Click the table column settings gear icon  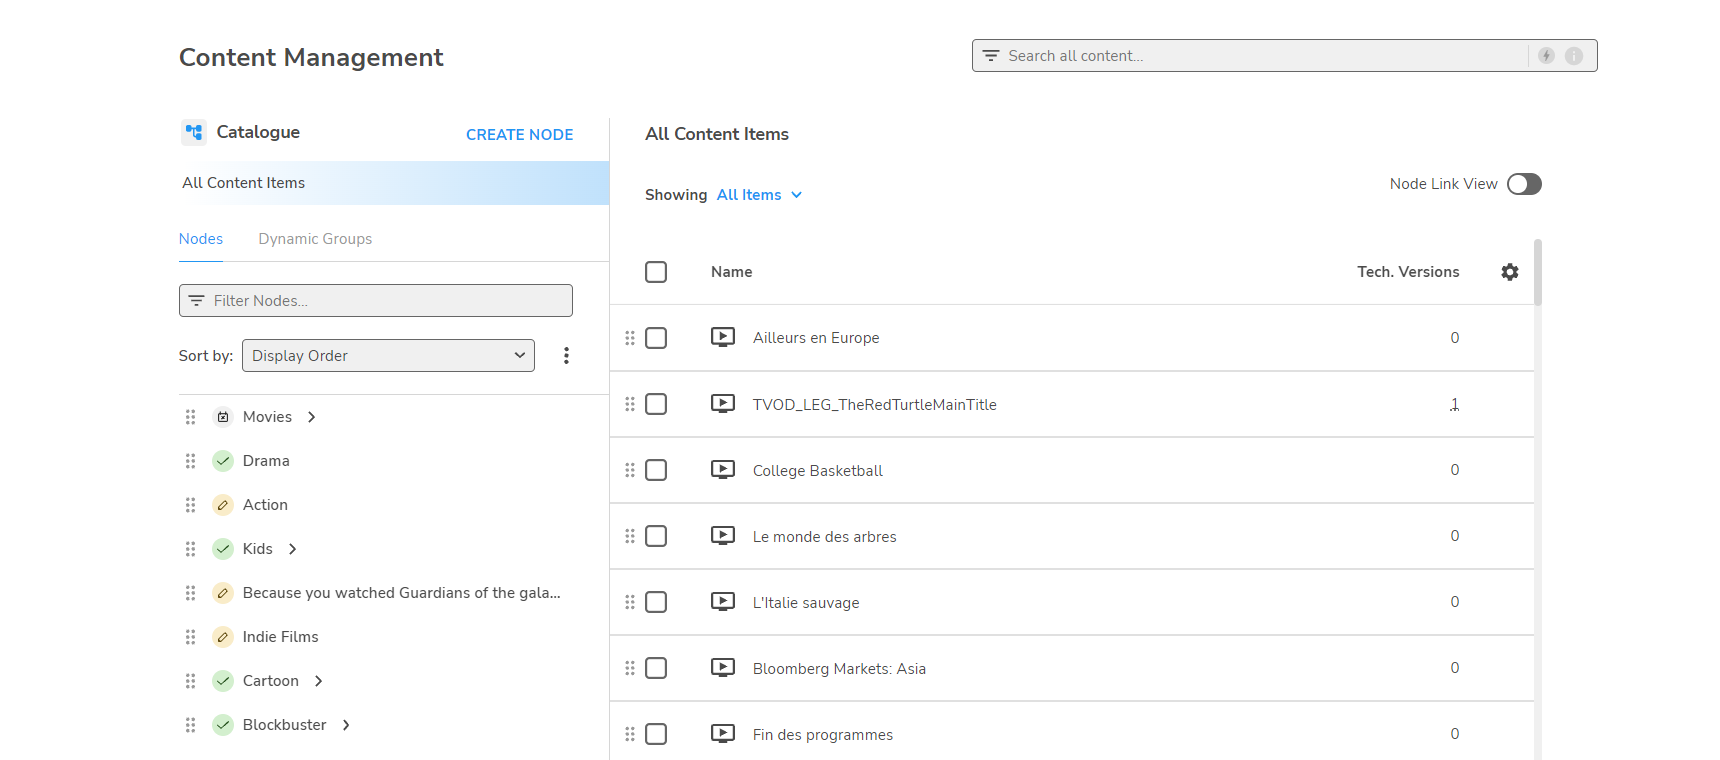click(1509, 272)
